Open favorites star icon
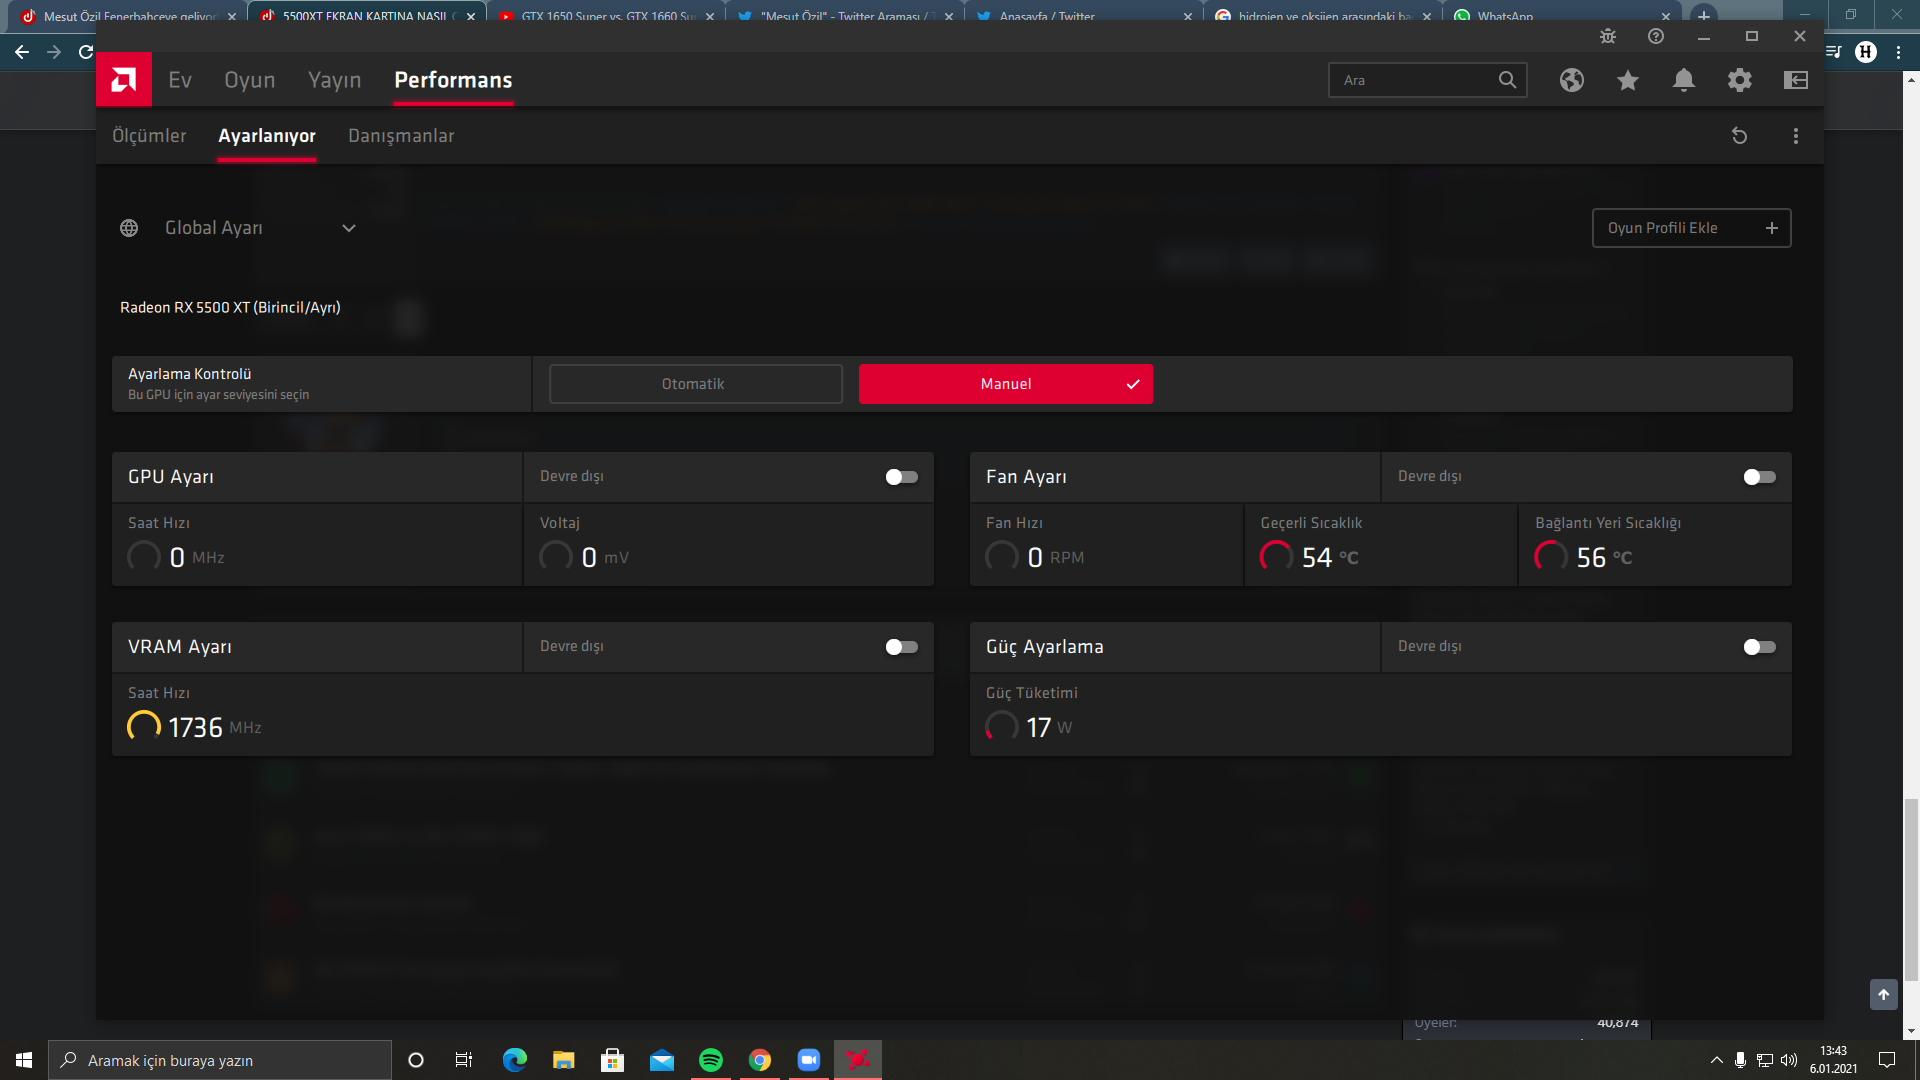Screen dimensions: 1920x1080 1628,80
